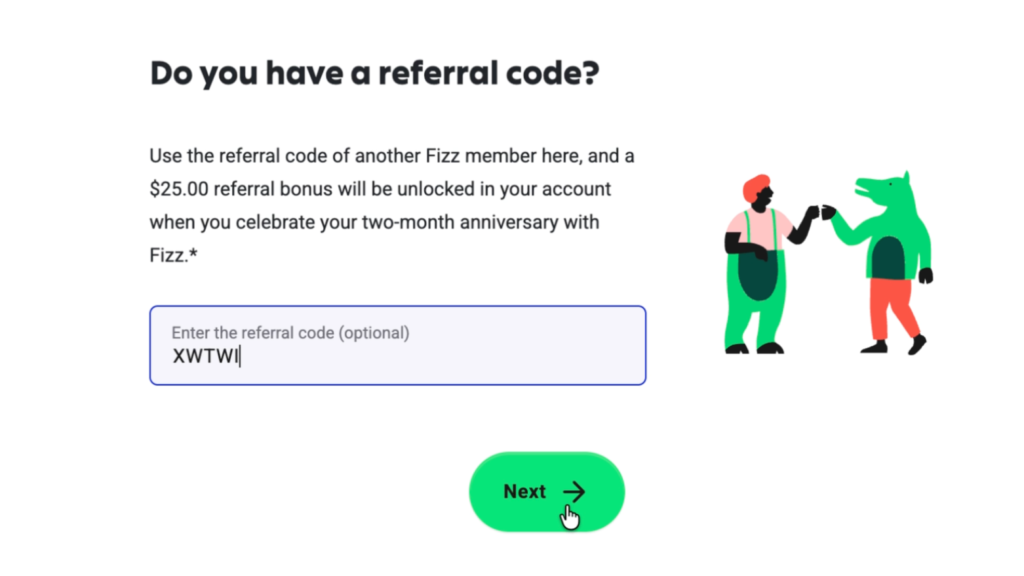This screenshot has width=1024, height=576.
Task: Click the 'Fizz.*' text with asterisk
Action: click(174, 255)
